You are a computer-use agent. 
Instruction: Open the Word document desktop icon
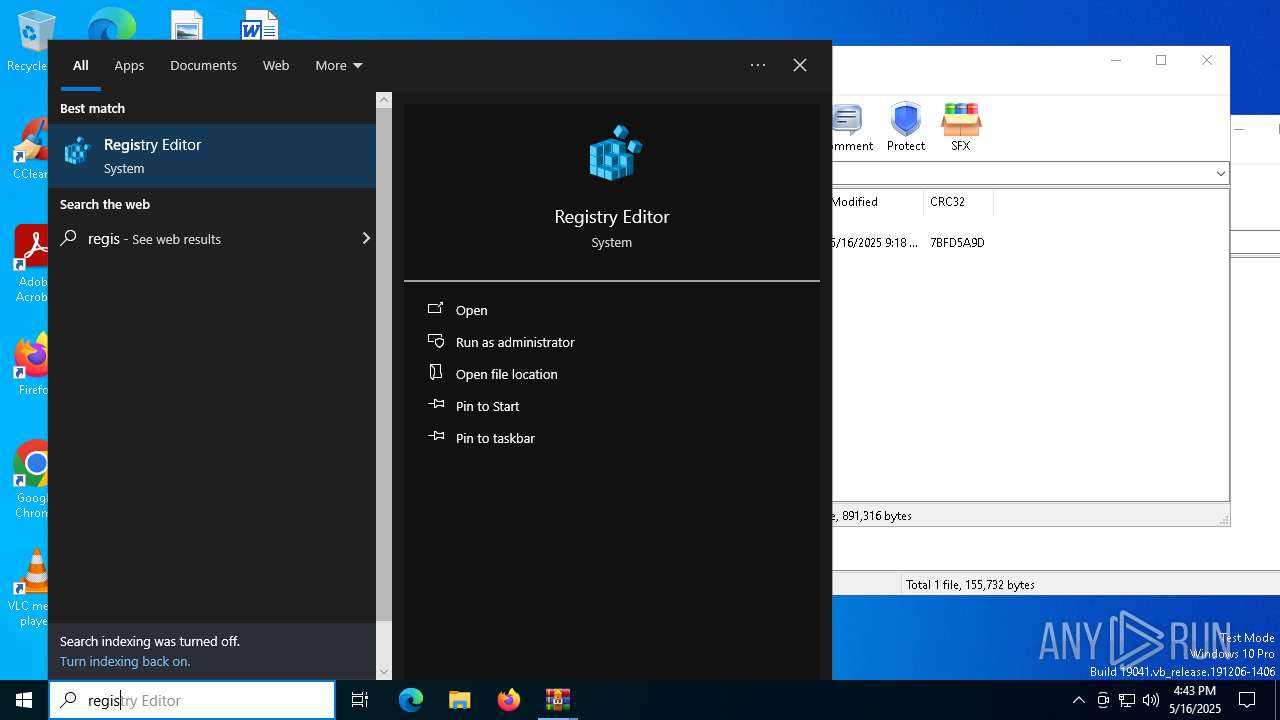pyautogui.click(x=259, y=26)
